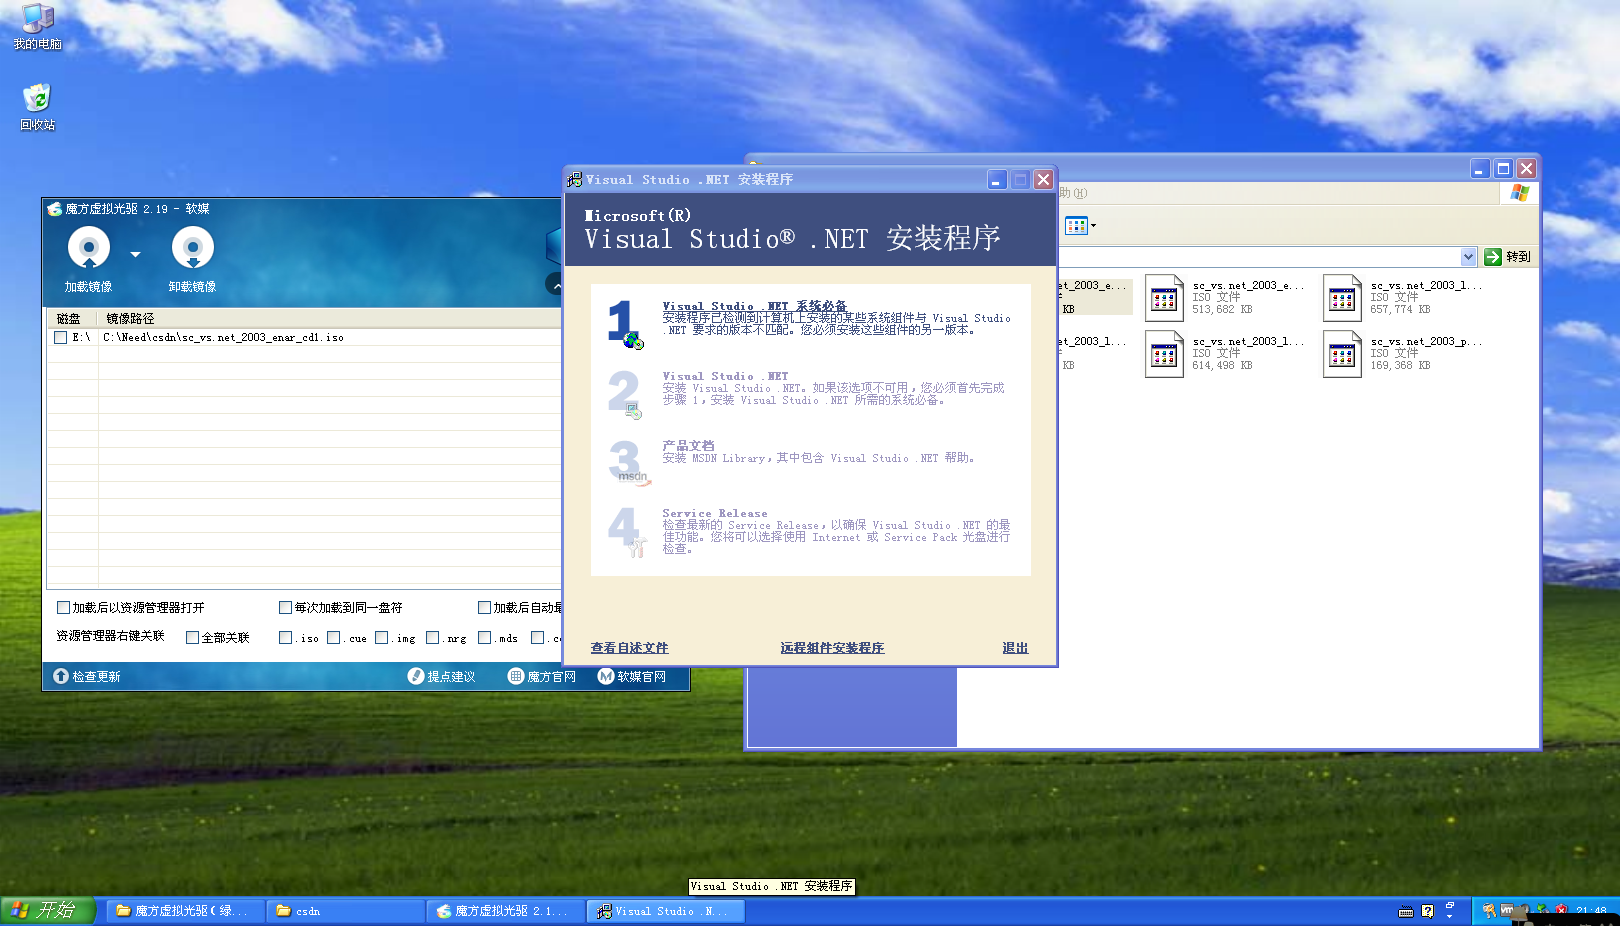Open 查看自述文件 in the VS.NET installer
Viewport: 1620px width, 926px height.
pos(629,648)
